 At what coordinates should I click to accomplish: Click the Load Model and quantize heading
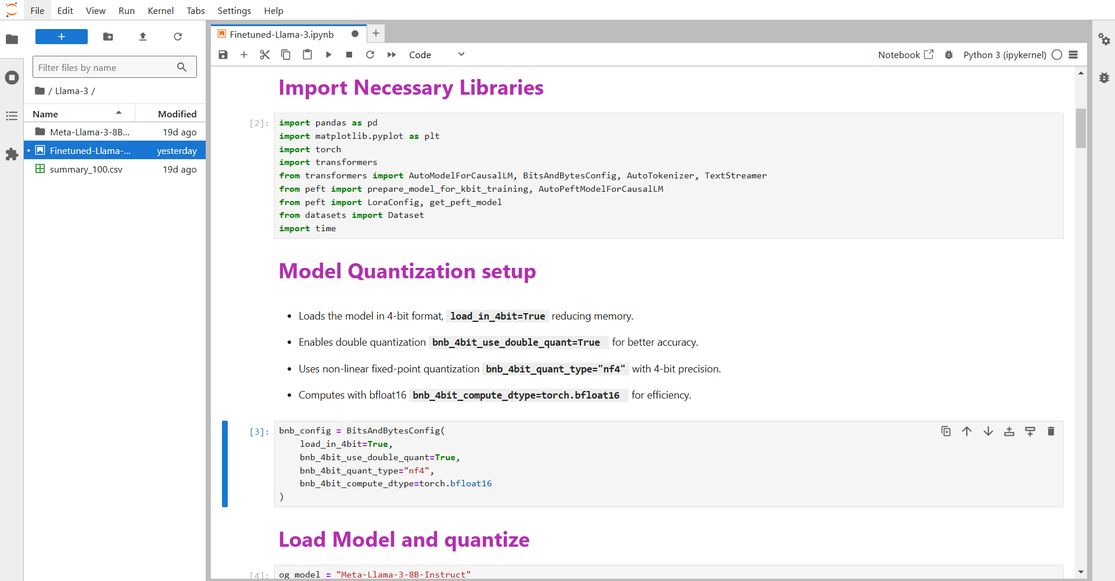[404, 540]
